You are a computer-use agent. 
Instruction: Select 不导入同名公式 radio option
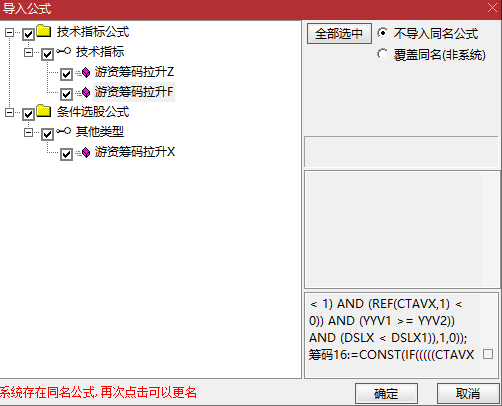pyautogui.click(x=383, y=33)
